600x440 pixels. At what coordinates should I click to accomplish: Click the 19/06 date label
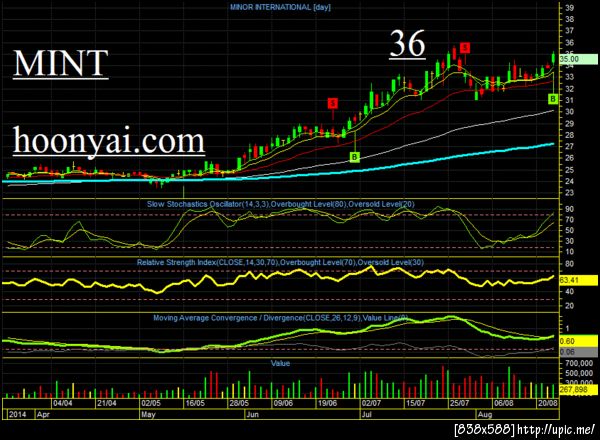[328, 403]
